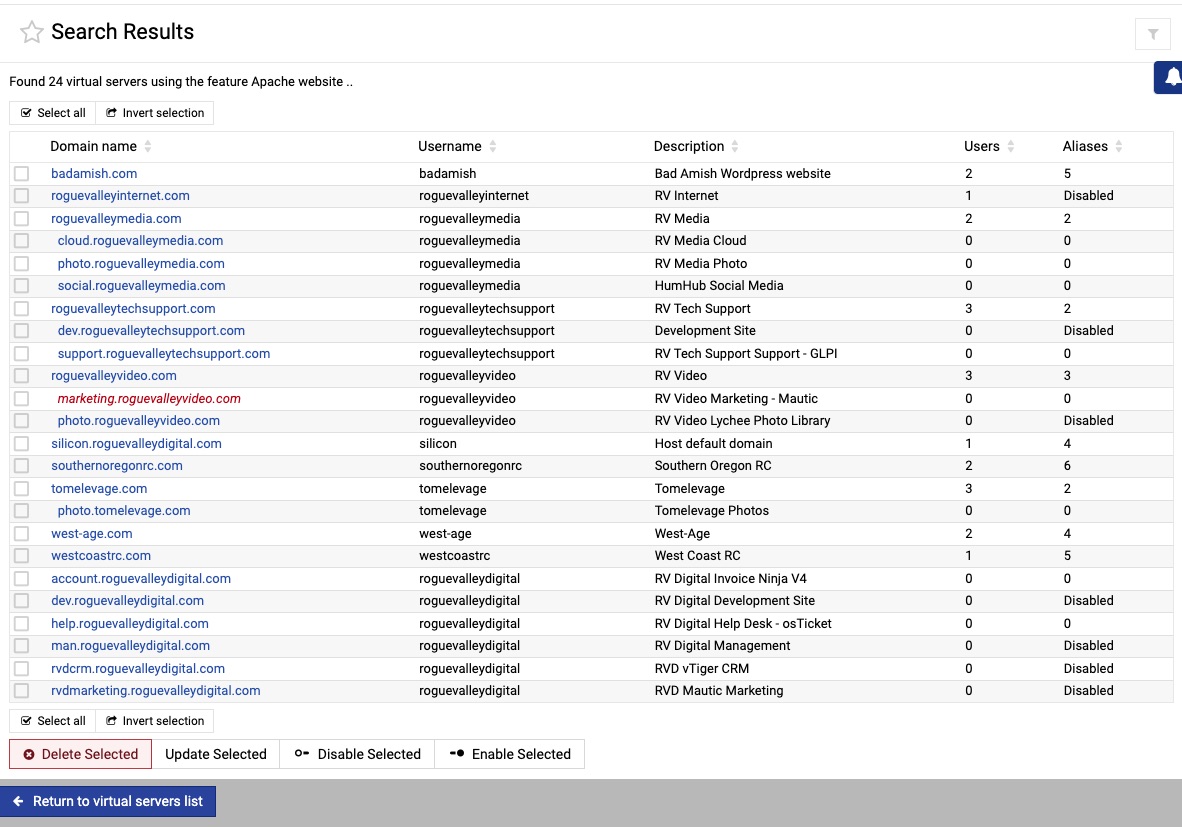Open photo.tomelevage.com link
This screenshot has width=1182, height=827.
(124, 511)
